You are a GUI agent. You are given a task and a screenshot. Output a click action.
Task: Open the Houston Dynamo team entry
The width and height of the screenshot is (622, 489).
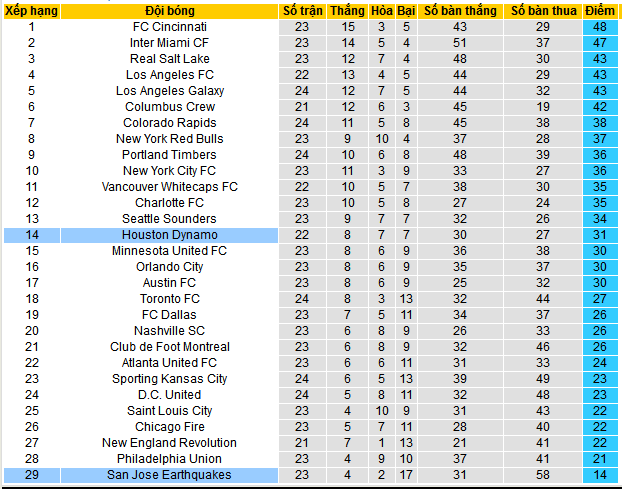click(169, 235)
